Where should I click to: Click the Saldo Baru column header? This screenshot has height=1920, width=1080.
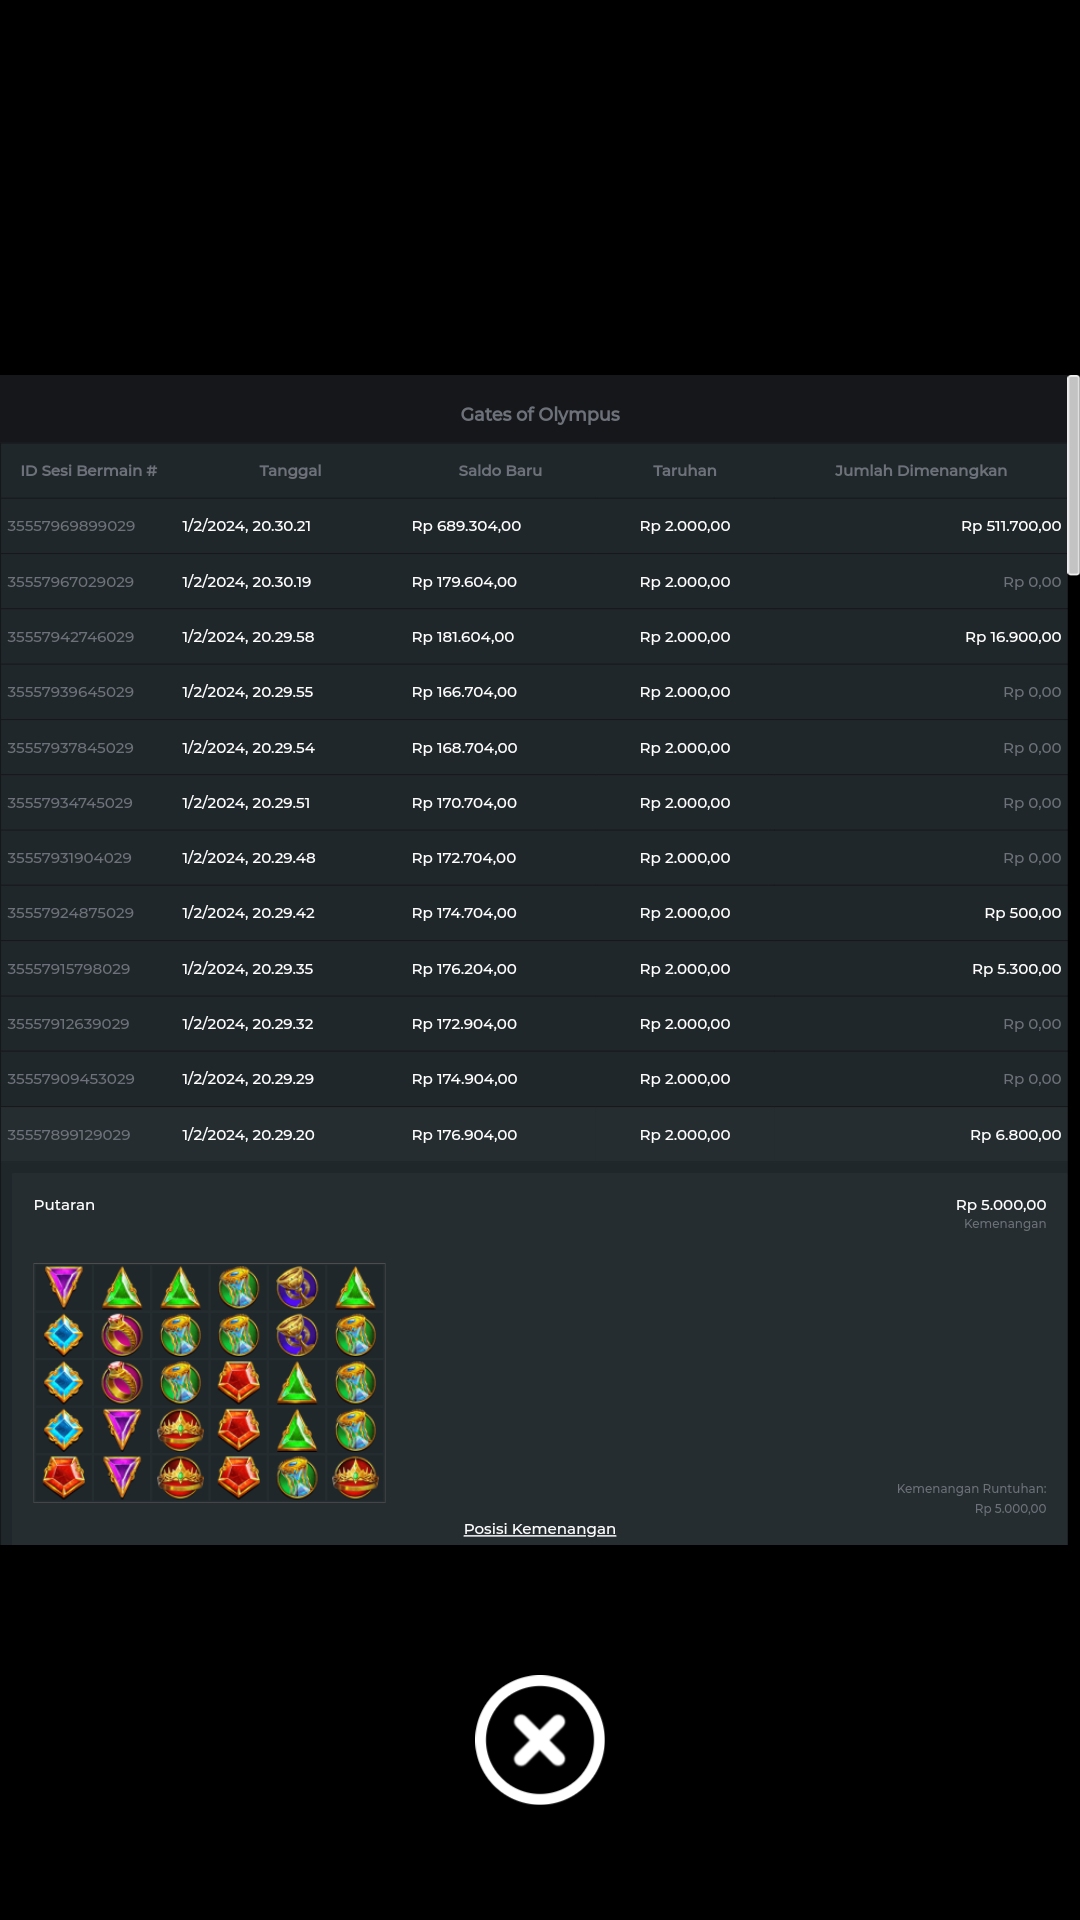click(500, 471)
